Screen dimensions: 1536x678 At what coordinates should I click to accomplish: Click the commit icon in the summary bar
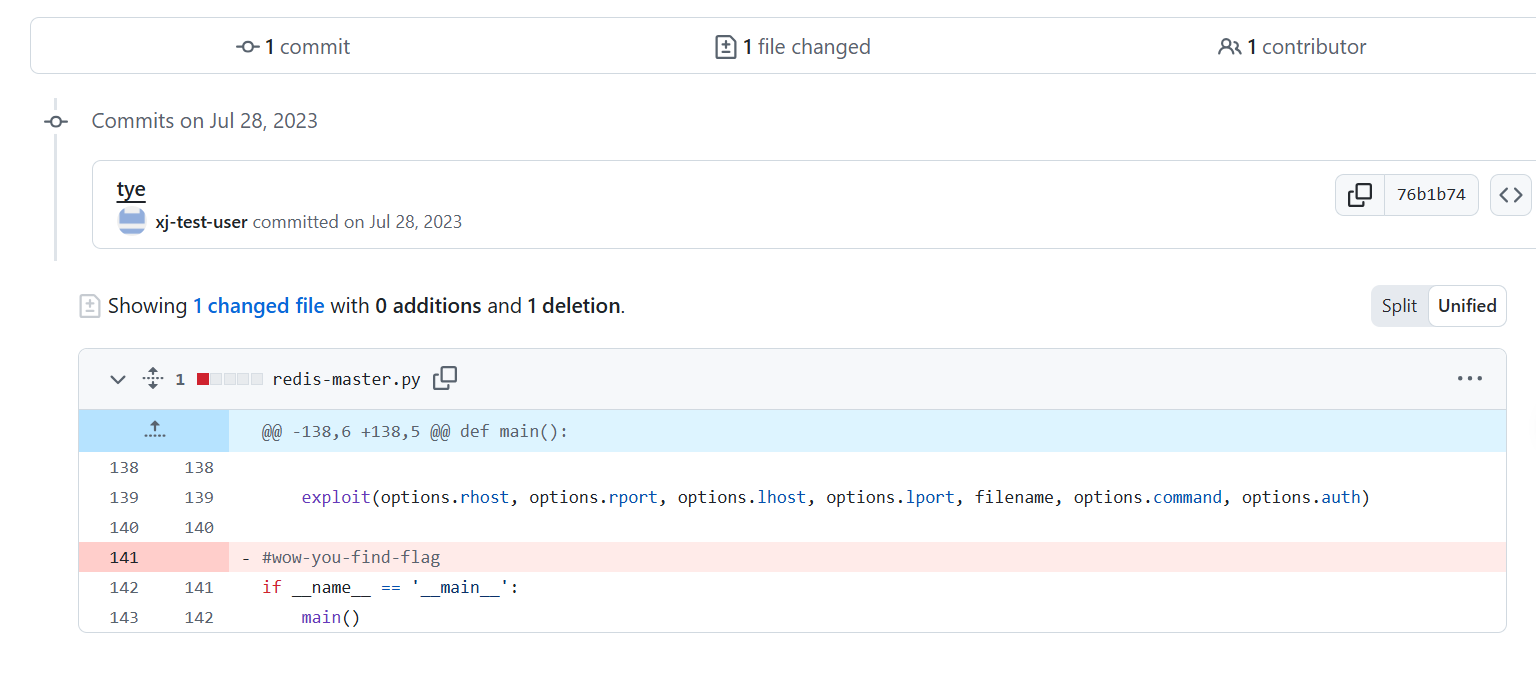(x=248, y=47)
